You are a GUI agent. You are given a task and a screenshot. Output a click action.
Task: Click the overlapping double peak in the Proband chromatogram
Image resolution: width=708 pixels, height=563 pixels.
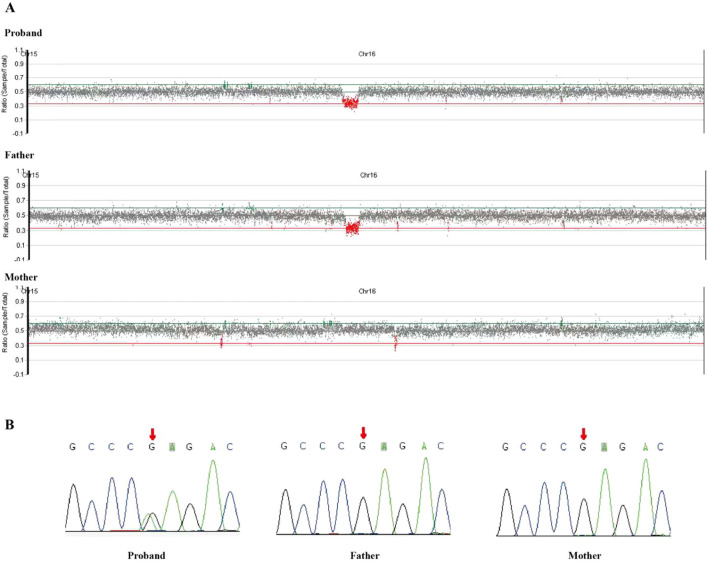pyautogui.click(x=151, y=521)
